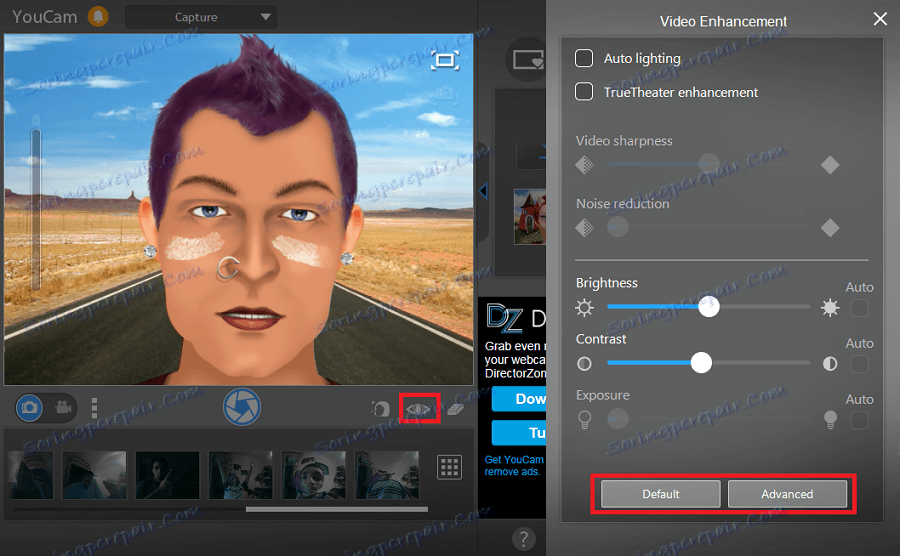Enable Auto checkbox for Brightness
900x556 pixels.
click(x=859, y=308)
